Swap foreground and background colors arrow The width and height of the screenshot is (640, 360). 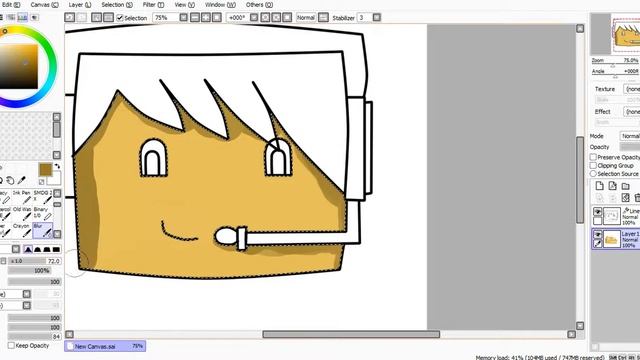[x=57, y=166]
